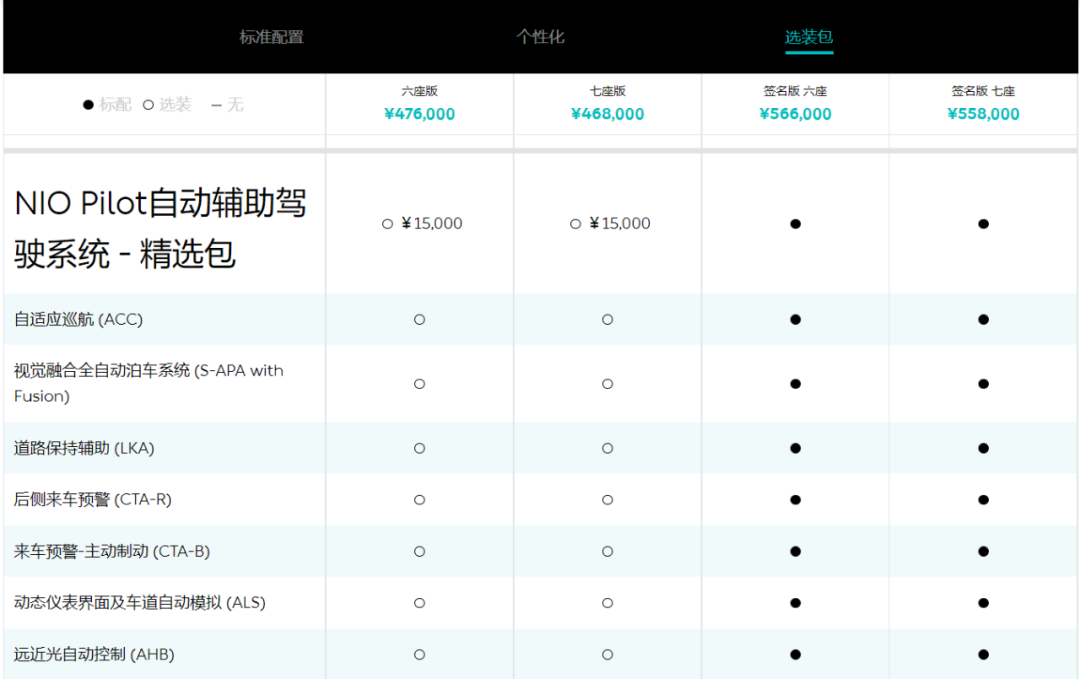
Task: Click the NIO Pilot 精选包 heading
Action: pyautogui.click(x=160, y=228)
